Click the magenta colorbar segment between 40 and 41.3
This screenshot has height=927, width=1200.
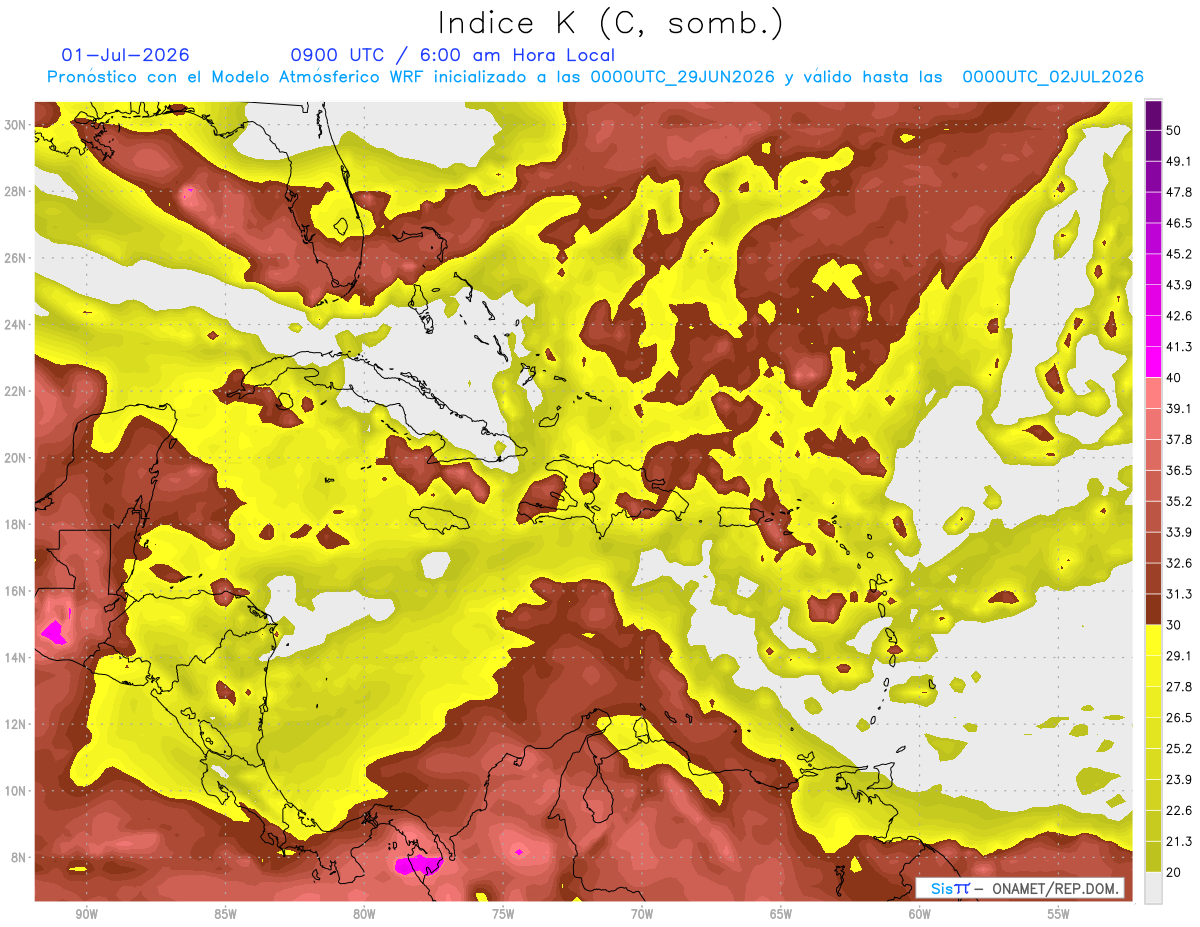tap(1153, 363)
